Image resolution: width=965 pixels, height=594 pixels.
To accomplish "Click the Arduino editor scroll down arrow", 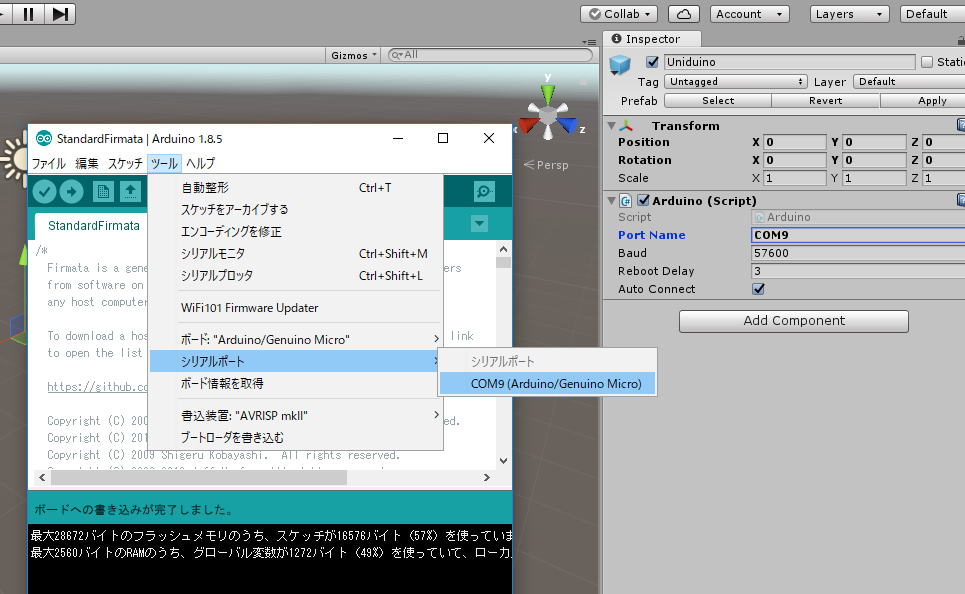I will (503, 460).
